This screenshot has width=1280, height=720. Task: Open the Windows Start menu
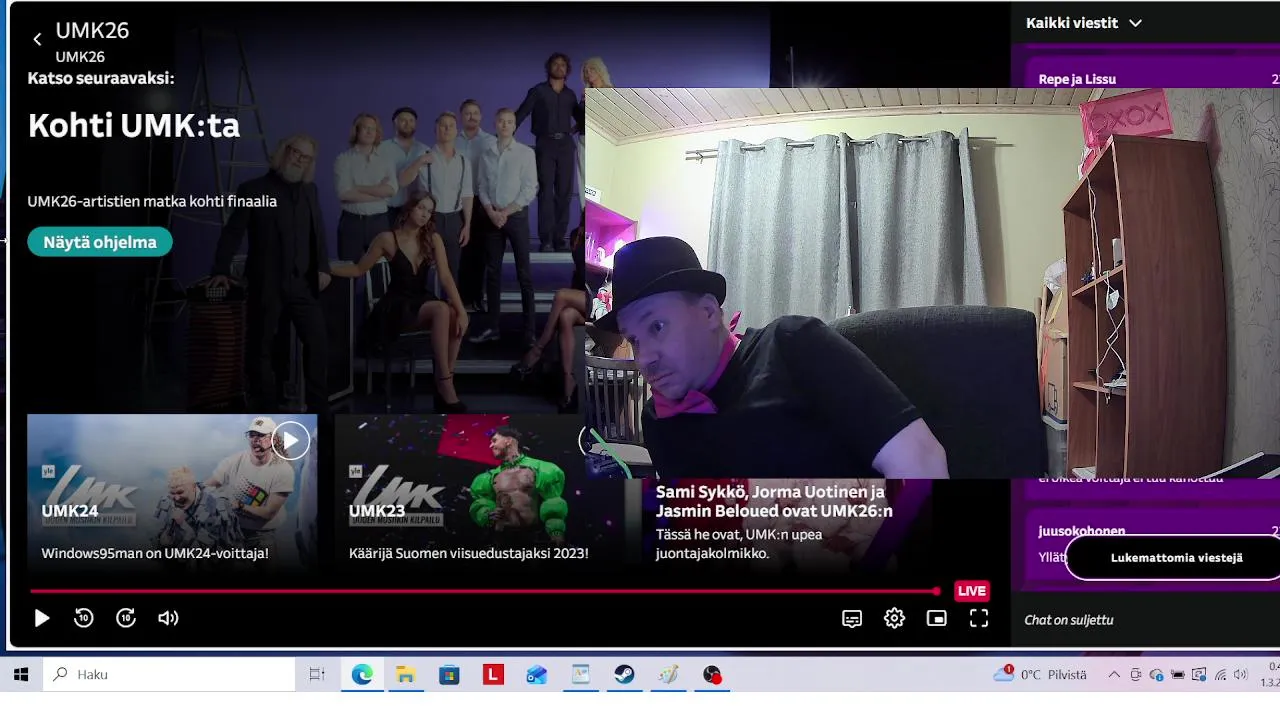tap(21, 675)
